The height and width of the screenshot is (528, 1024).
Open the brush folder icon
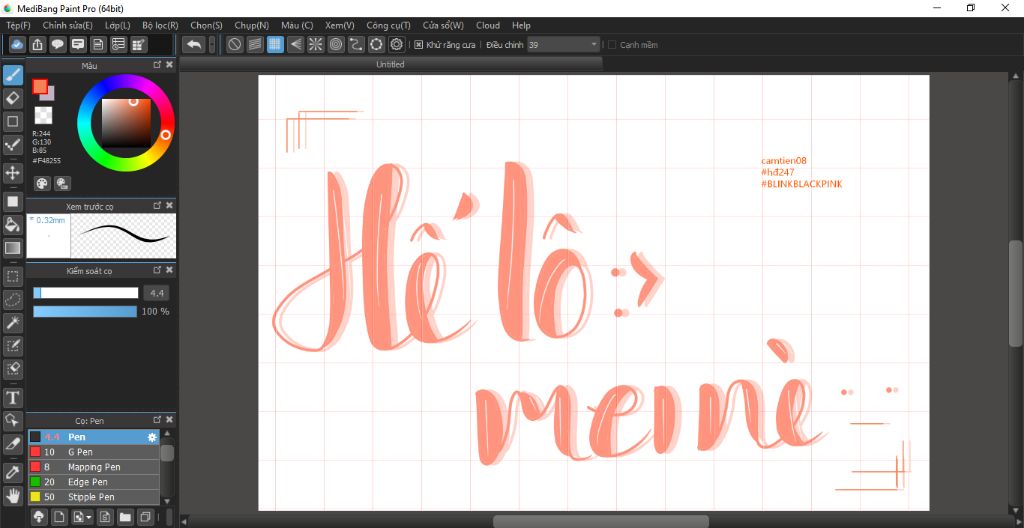pyautogui.click(x=125, y=517)
